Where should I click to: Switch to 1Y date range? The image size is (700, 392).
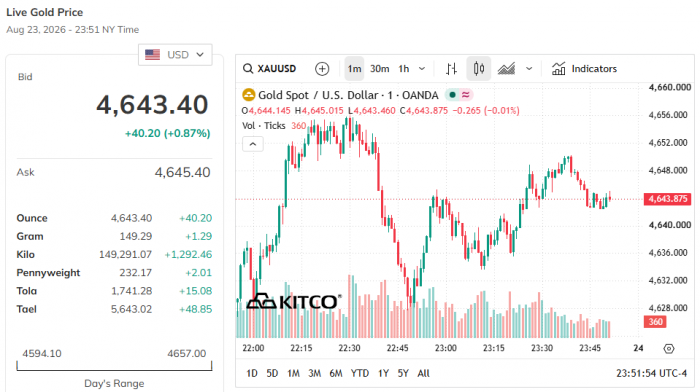383,373
